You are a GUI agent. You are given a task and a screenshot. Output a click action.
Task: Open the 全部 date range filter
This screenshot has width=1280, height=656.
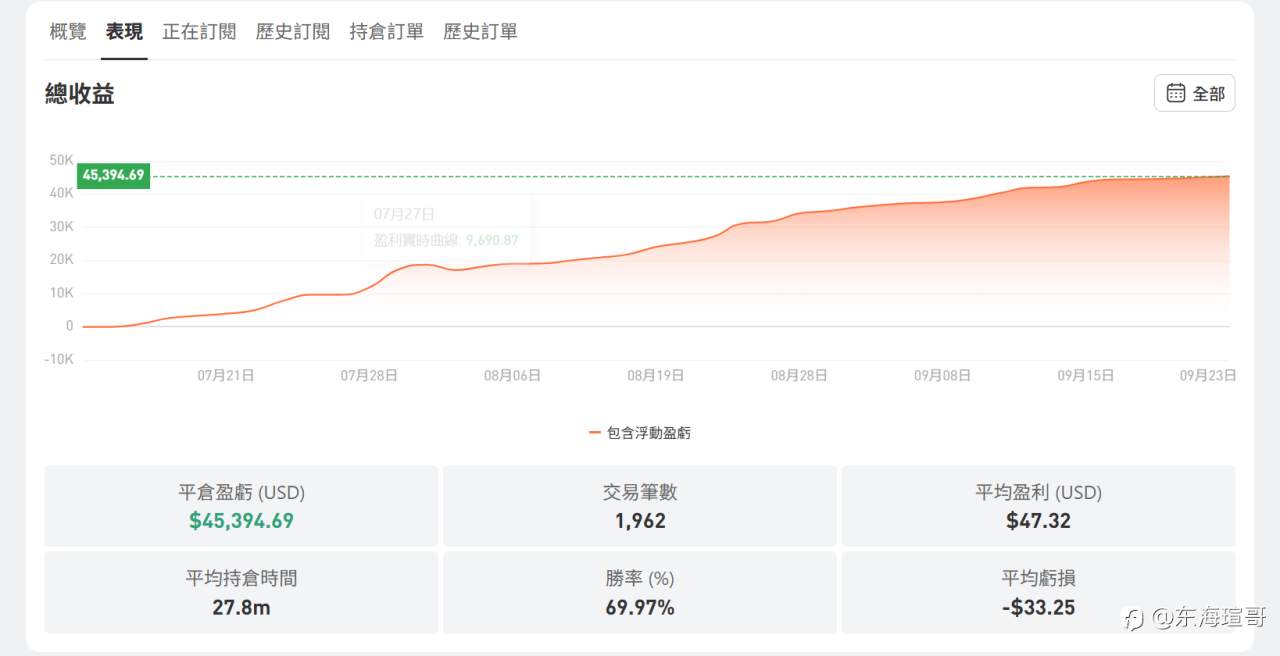coord(1194,93)
